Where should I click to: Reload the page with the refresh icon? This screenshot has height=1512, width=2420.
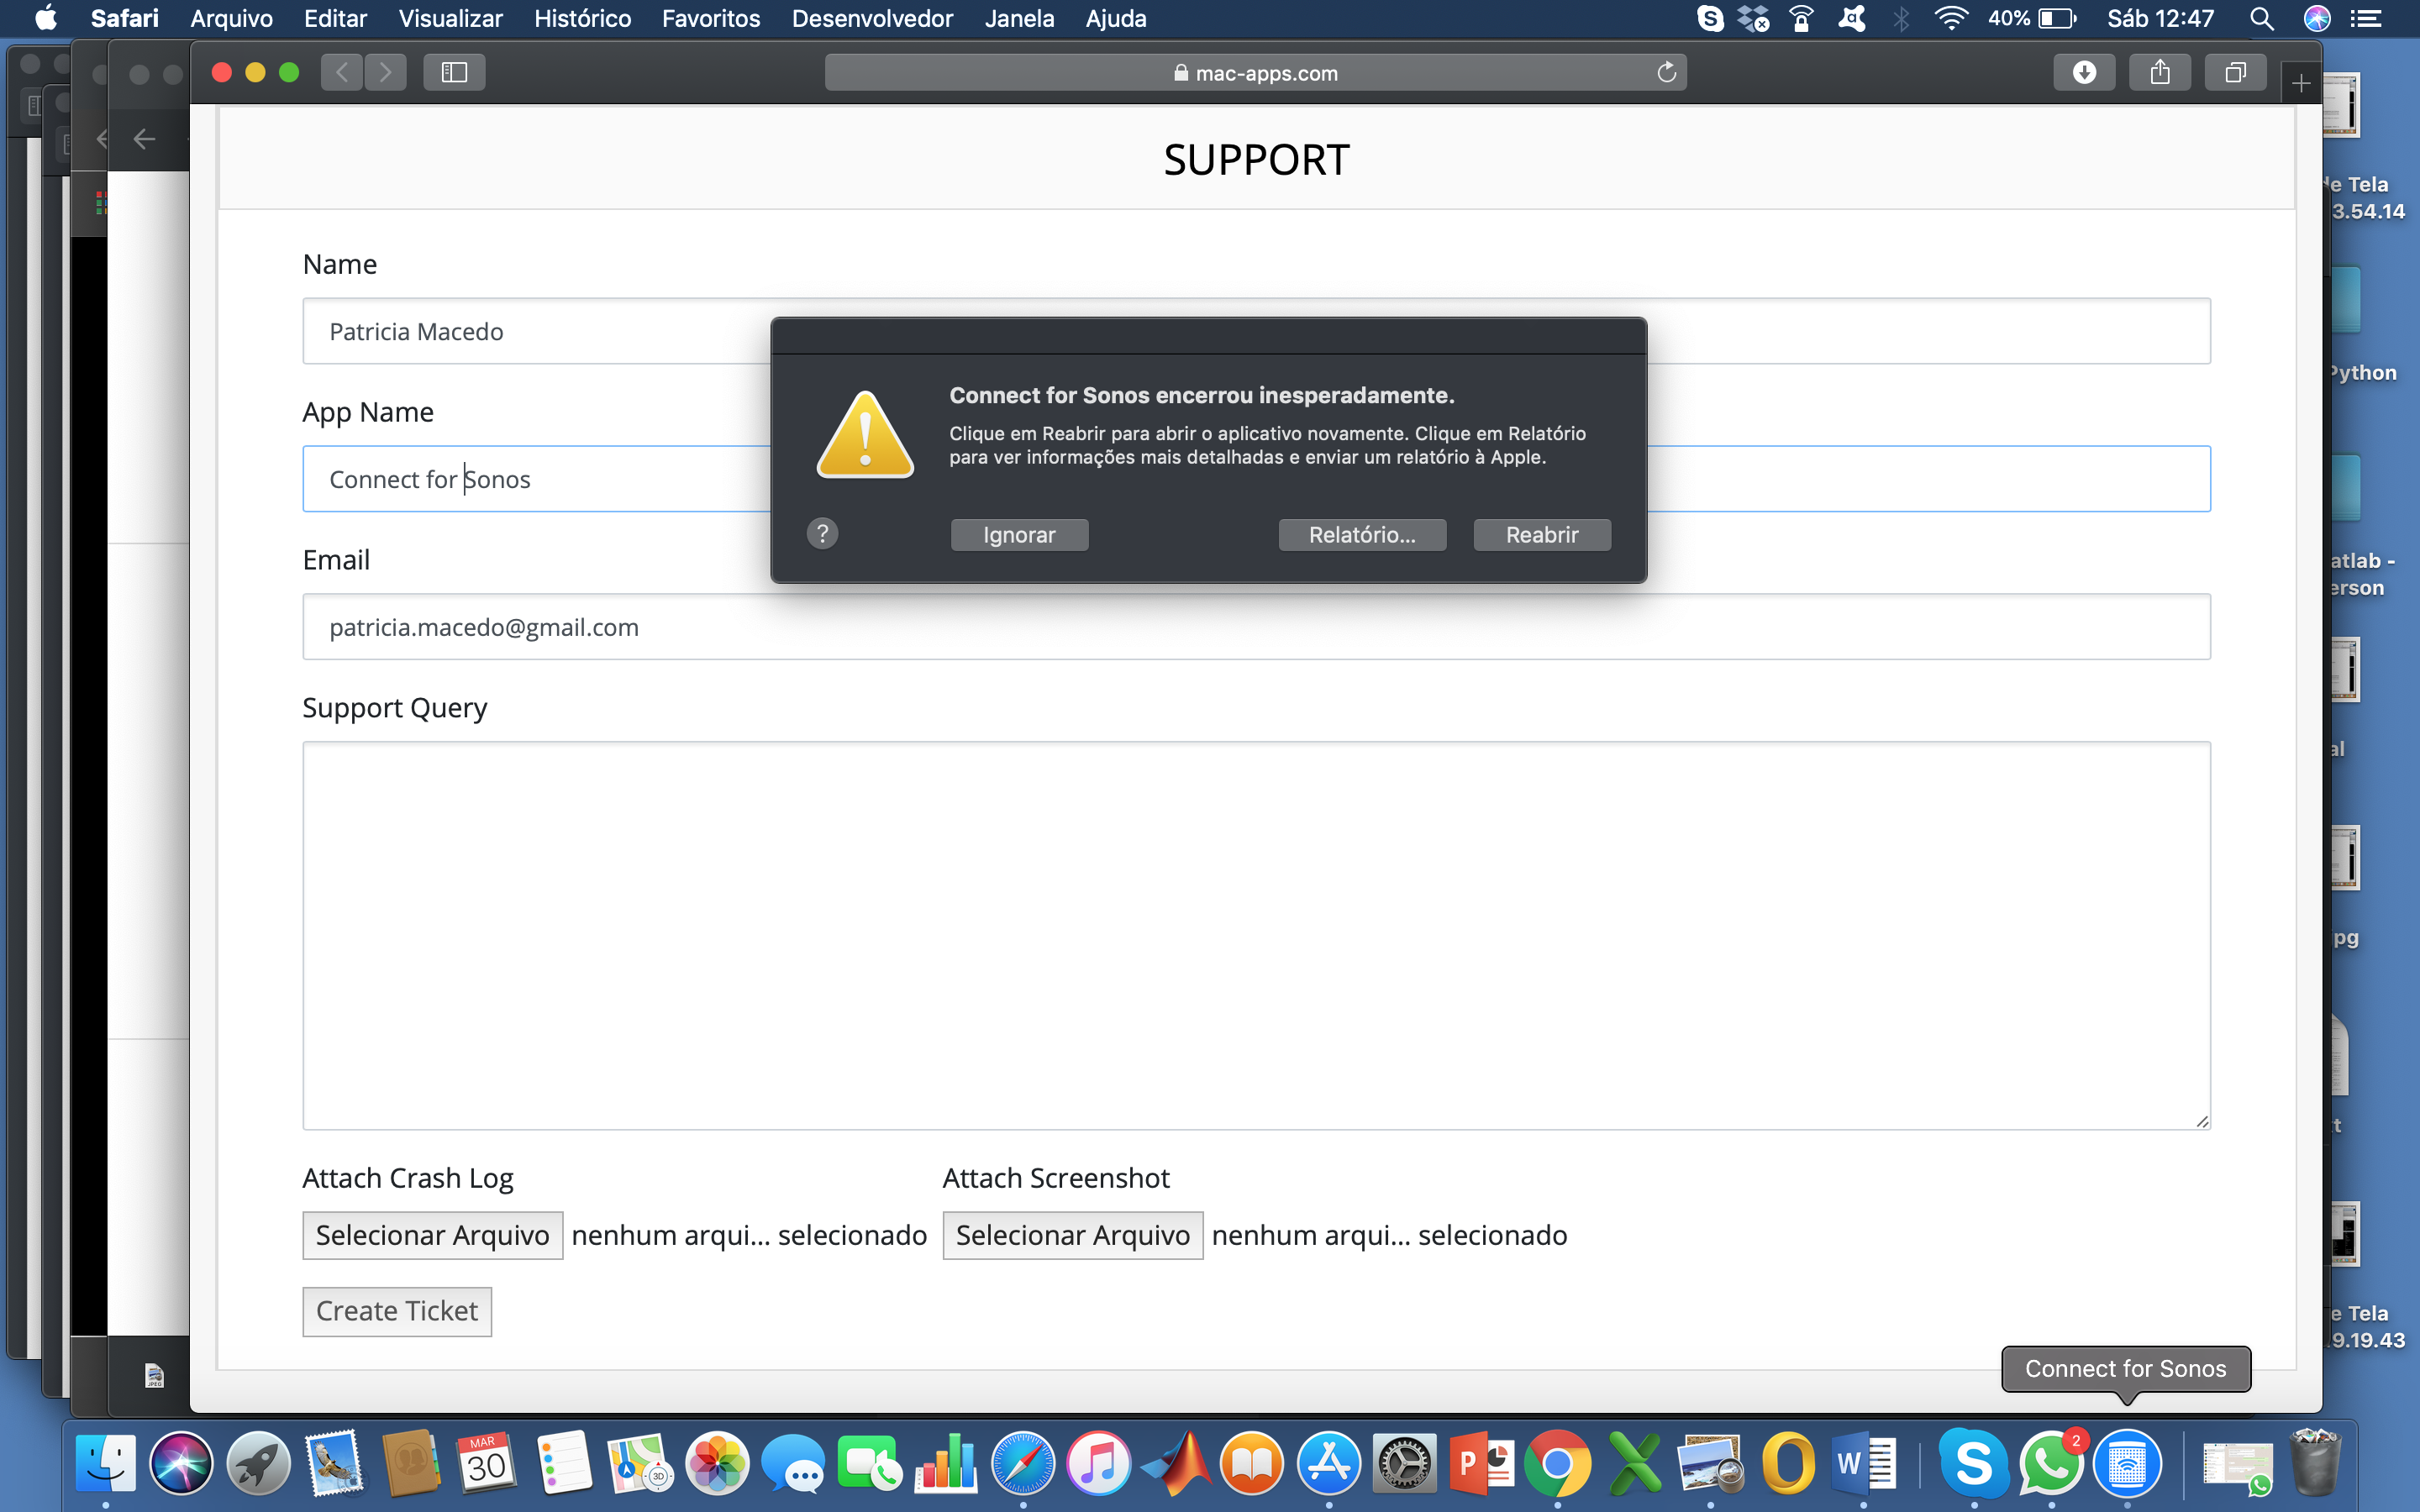click(x=1666, y=72)
